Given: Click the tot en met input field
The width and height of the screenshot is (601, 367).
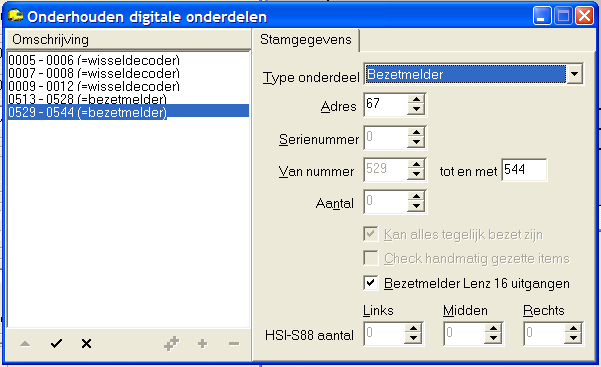Looking at the screenshot, I should click(524, 170).
